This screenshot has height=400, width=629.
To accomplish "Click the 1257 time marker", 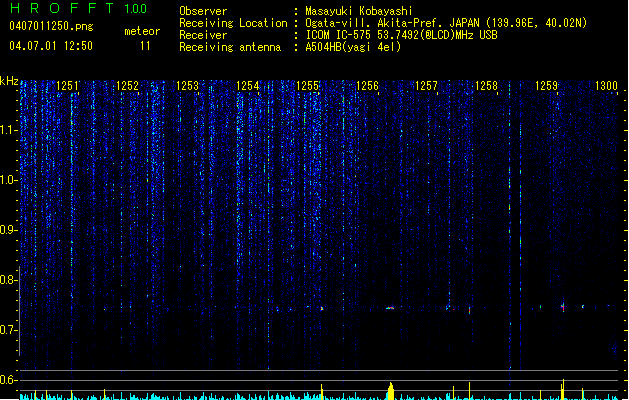I will pyautogui.click(x=426, y=86).
